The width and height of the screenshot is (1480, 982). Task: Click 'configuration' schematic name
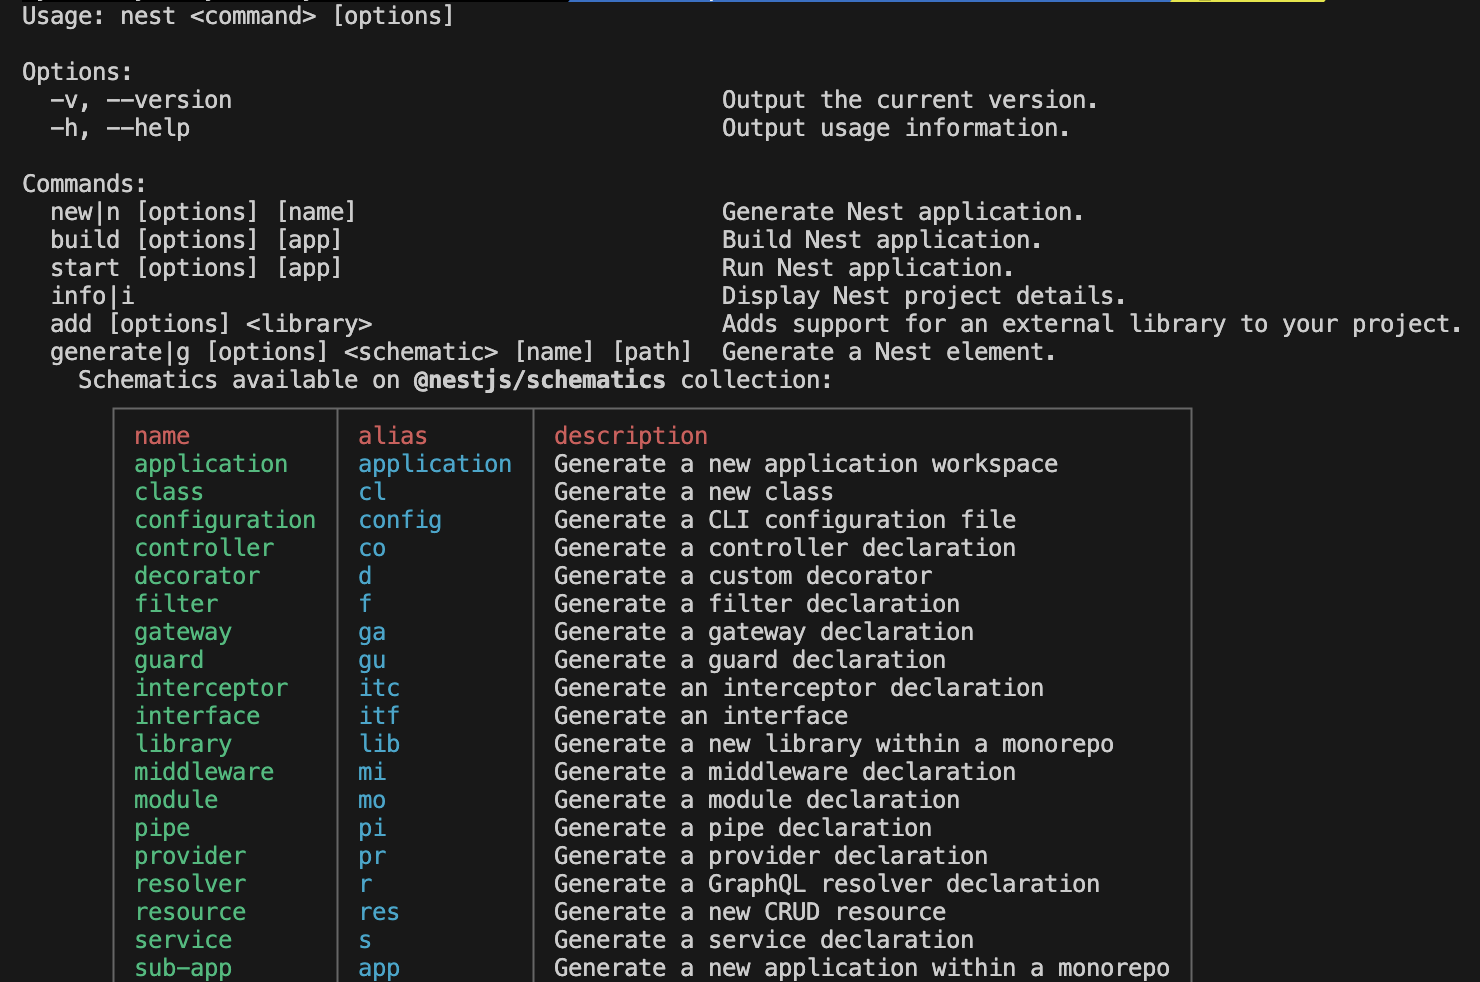pyautogui.click(x=225, y=520)
